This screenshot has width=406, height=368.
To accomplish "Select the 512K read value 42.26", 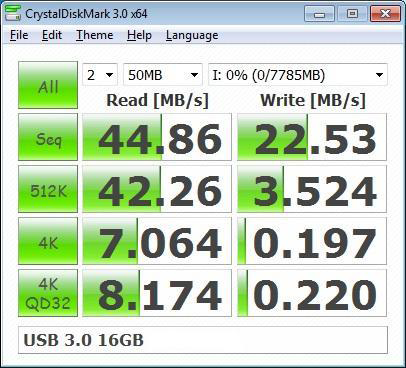I will (x=157, y=189).
